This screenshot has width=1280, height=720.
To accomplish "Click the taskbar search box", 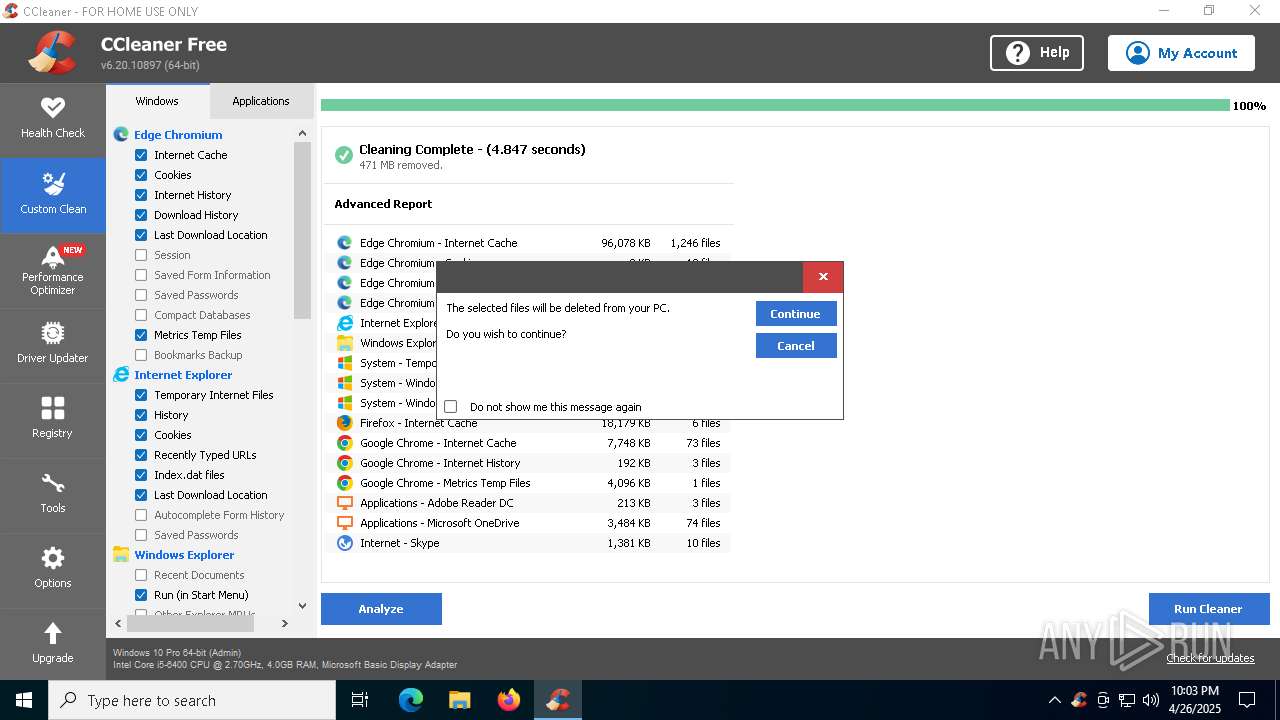I will point(192,700).
